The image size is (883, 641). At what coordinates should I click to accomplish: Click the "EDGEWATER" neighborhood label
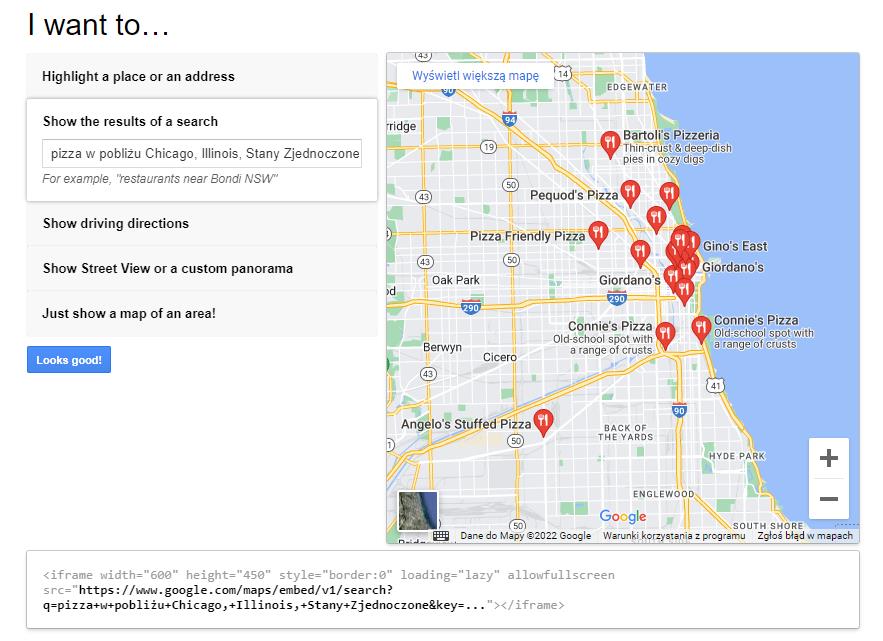pyautogui.click(x=637, y=87)
